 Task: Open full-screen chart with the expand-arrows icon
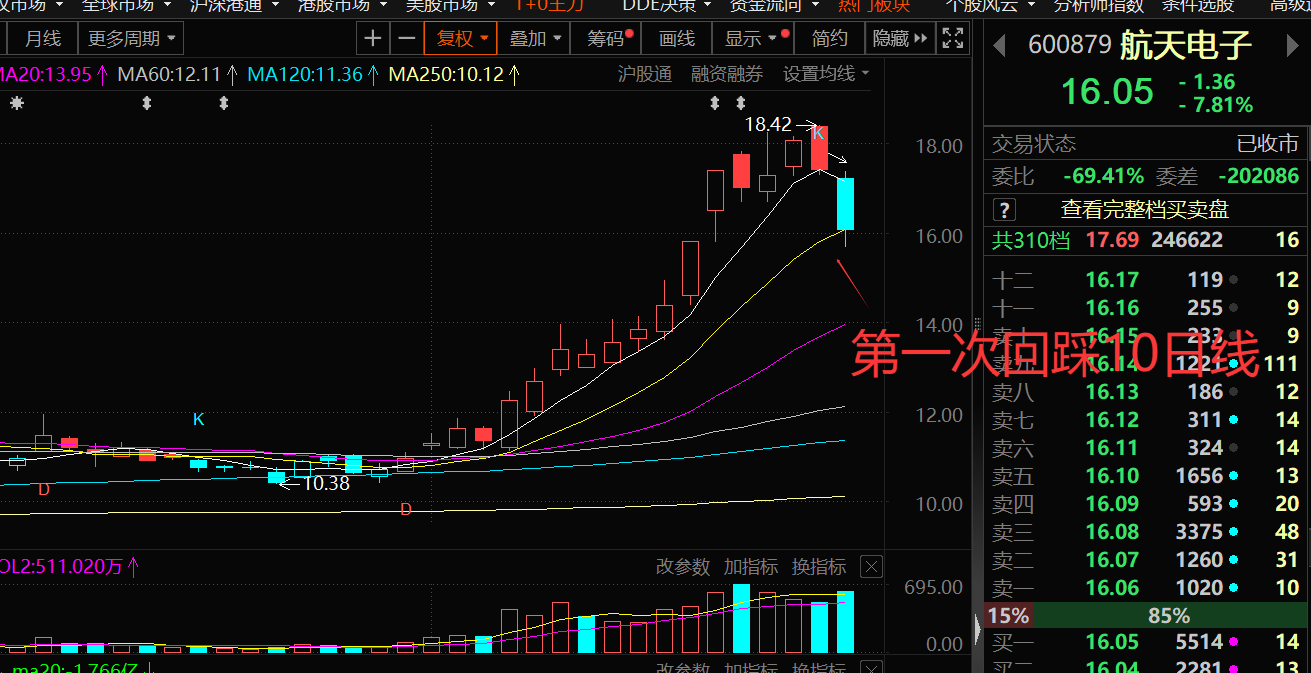pyautogui.click(x=952, y=39)
